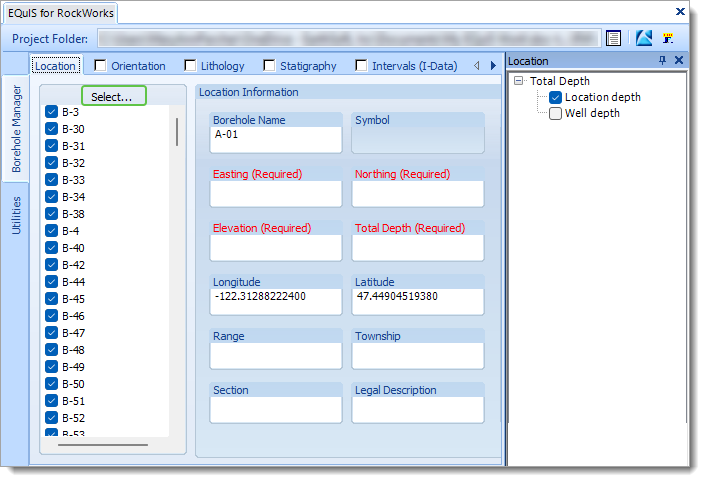Close the EQuIS for RockWorks window

coord(680,12)
